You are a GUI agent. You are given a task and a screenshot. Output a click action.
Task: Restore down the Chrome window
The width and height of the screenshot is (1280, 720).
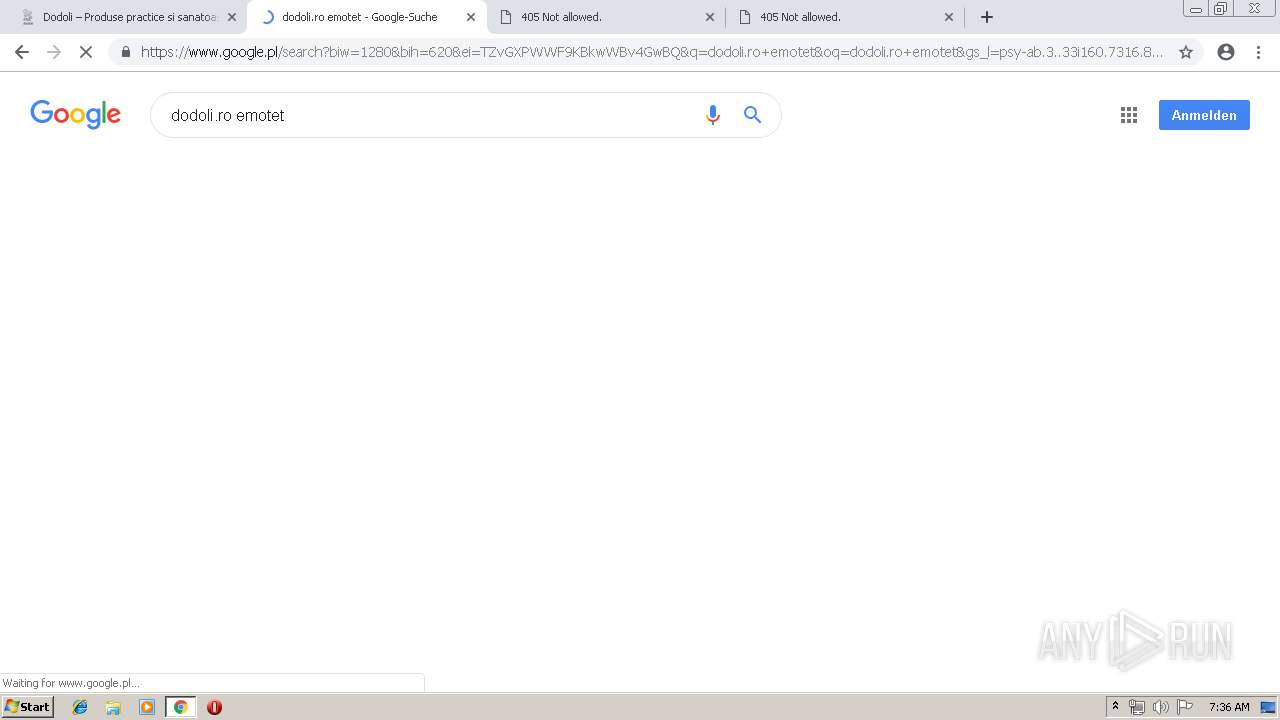pyautogui.click(x=1221, y=8)
